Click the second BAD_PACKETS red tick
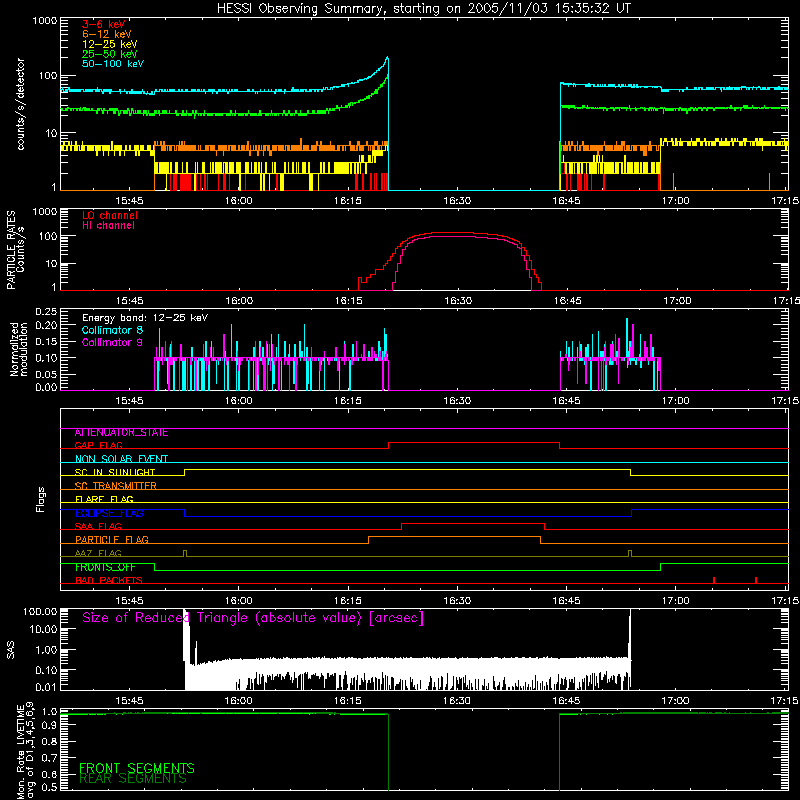The width and height of the screenshot is (800, 800). (x=756, y=580)
